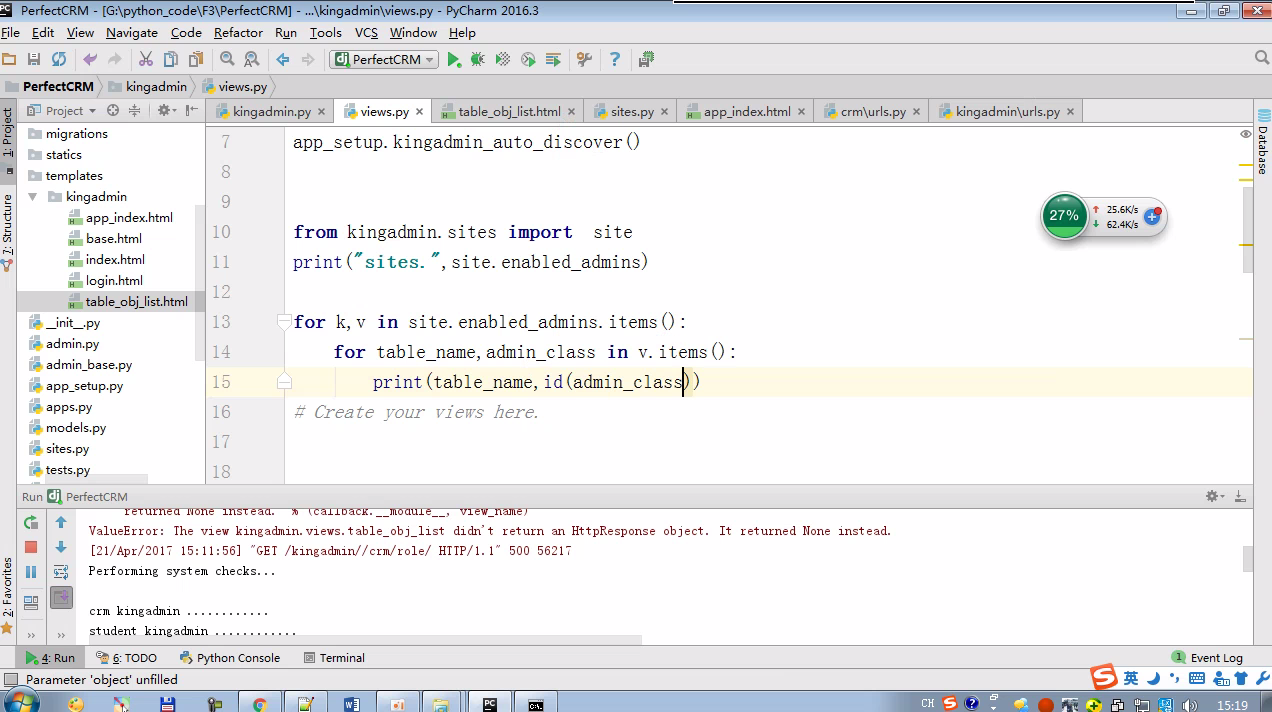Toggle soft-wrap in the Run console
This screenshot has height=712, width=1272.
tap(61, 572)
